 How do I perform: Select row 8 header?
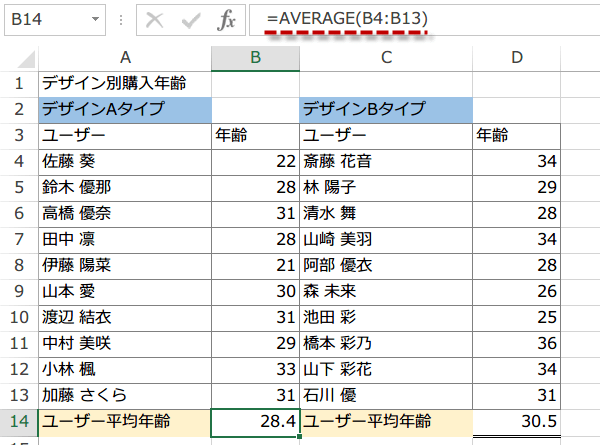[x=19, y=266]
